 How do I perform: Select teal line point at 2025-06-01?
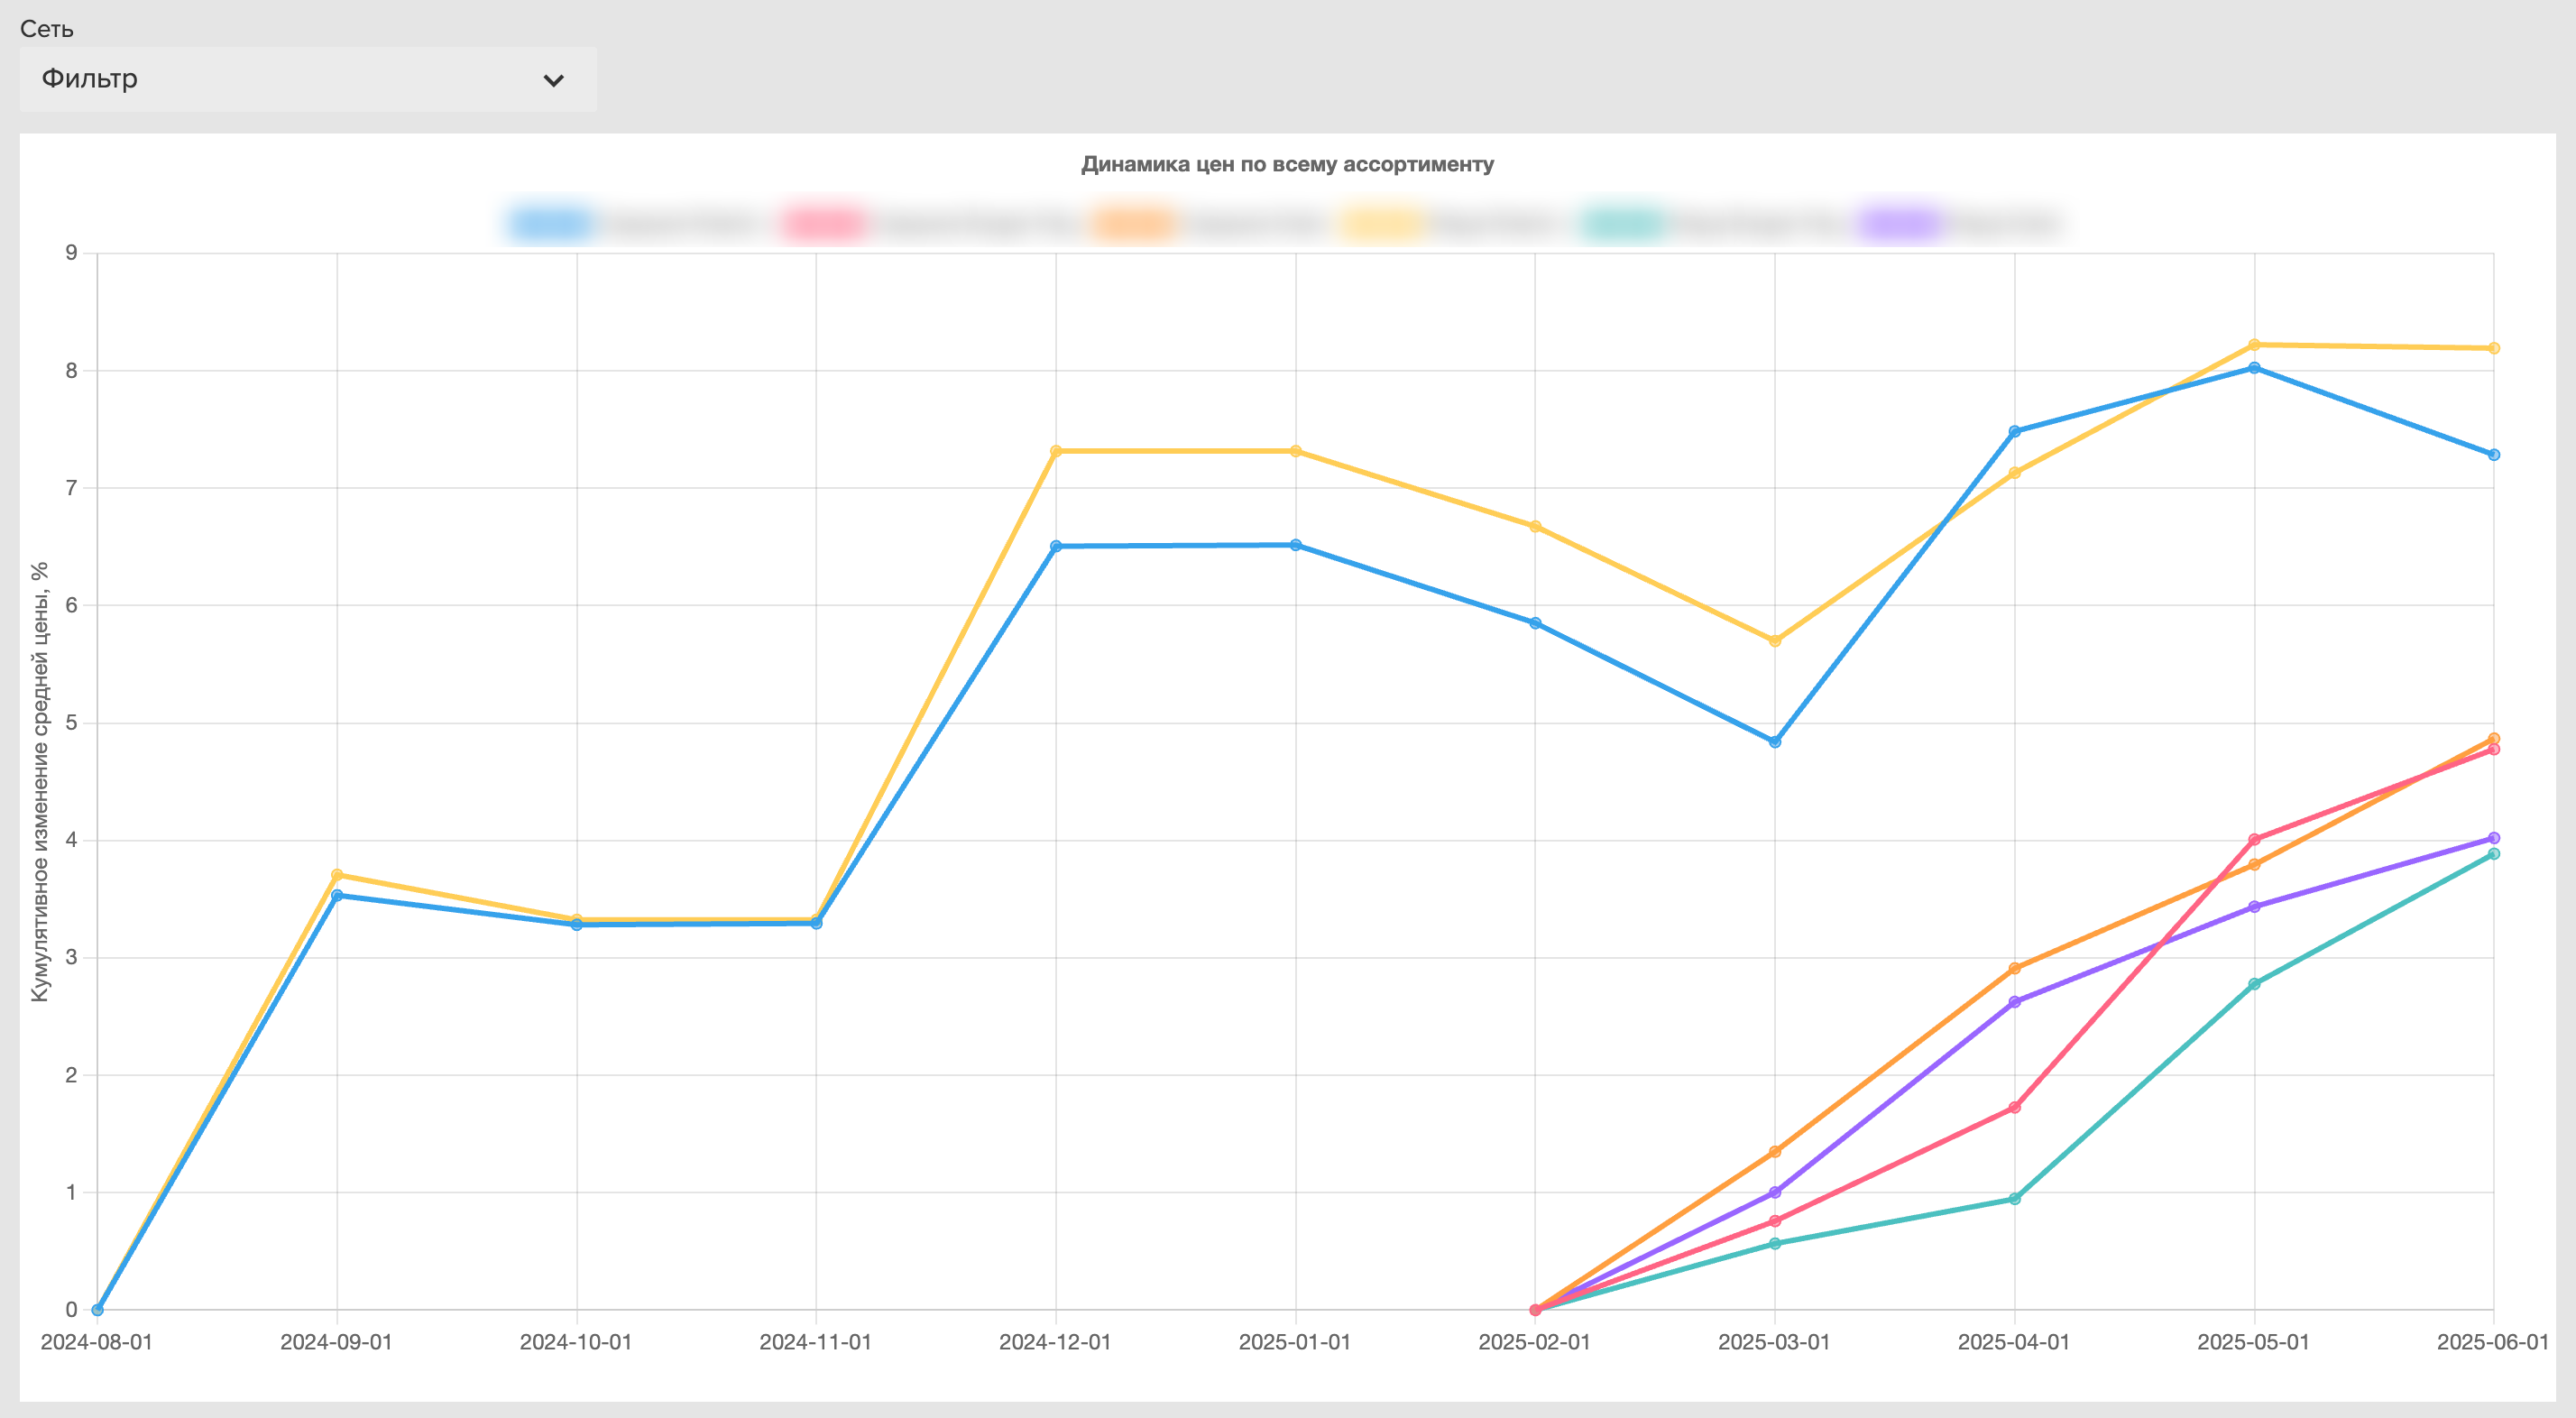(x=2494, y=854)
